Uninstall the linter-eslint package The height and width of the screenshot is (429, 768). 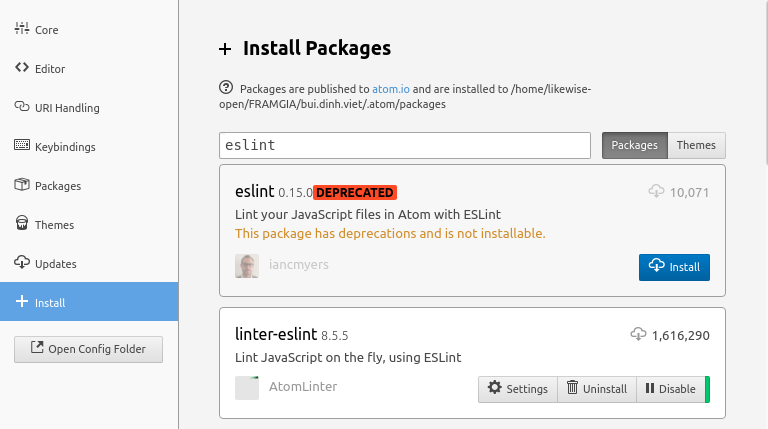coord(596,389)
